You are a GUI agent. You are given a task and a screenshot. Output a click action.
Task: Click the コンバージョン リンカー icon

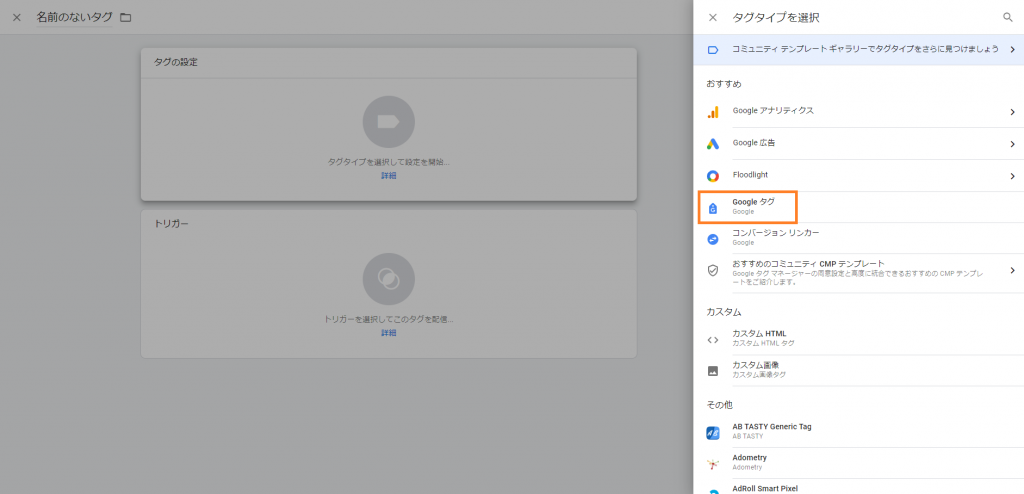pyautogui.click(x=713, y=239)
